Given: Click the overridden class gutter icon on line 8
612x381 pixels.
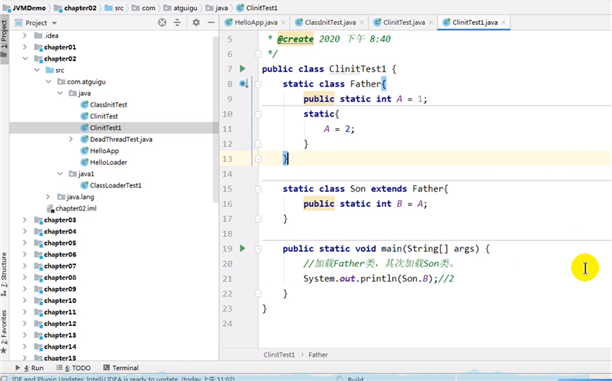Looking at the screenshot, I should (244, 84).
